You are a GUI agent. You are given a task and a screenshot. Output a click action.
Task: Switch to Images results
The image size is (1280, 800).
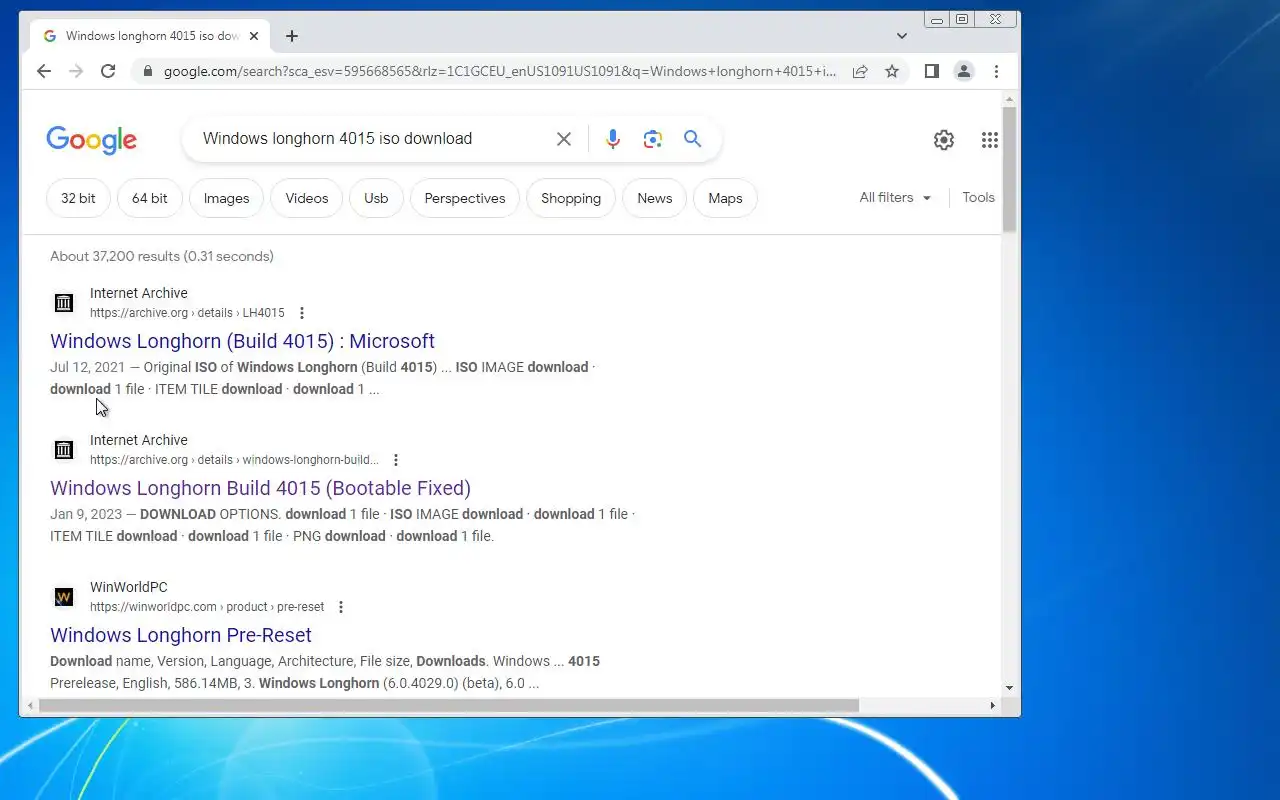(x=227, y=198)
